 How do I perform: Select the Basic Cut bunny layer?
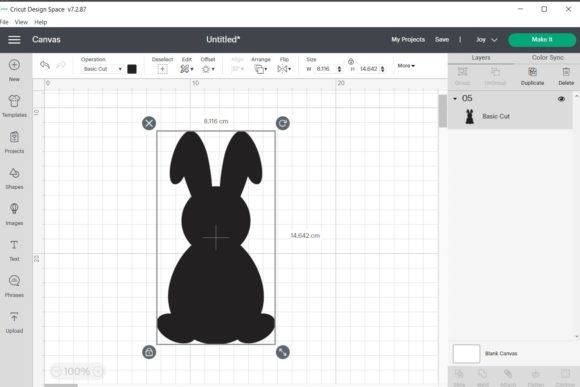tap(510, 117)
